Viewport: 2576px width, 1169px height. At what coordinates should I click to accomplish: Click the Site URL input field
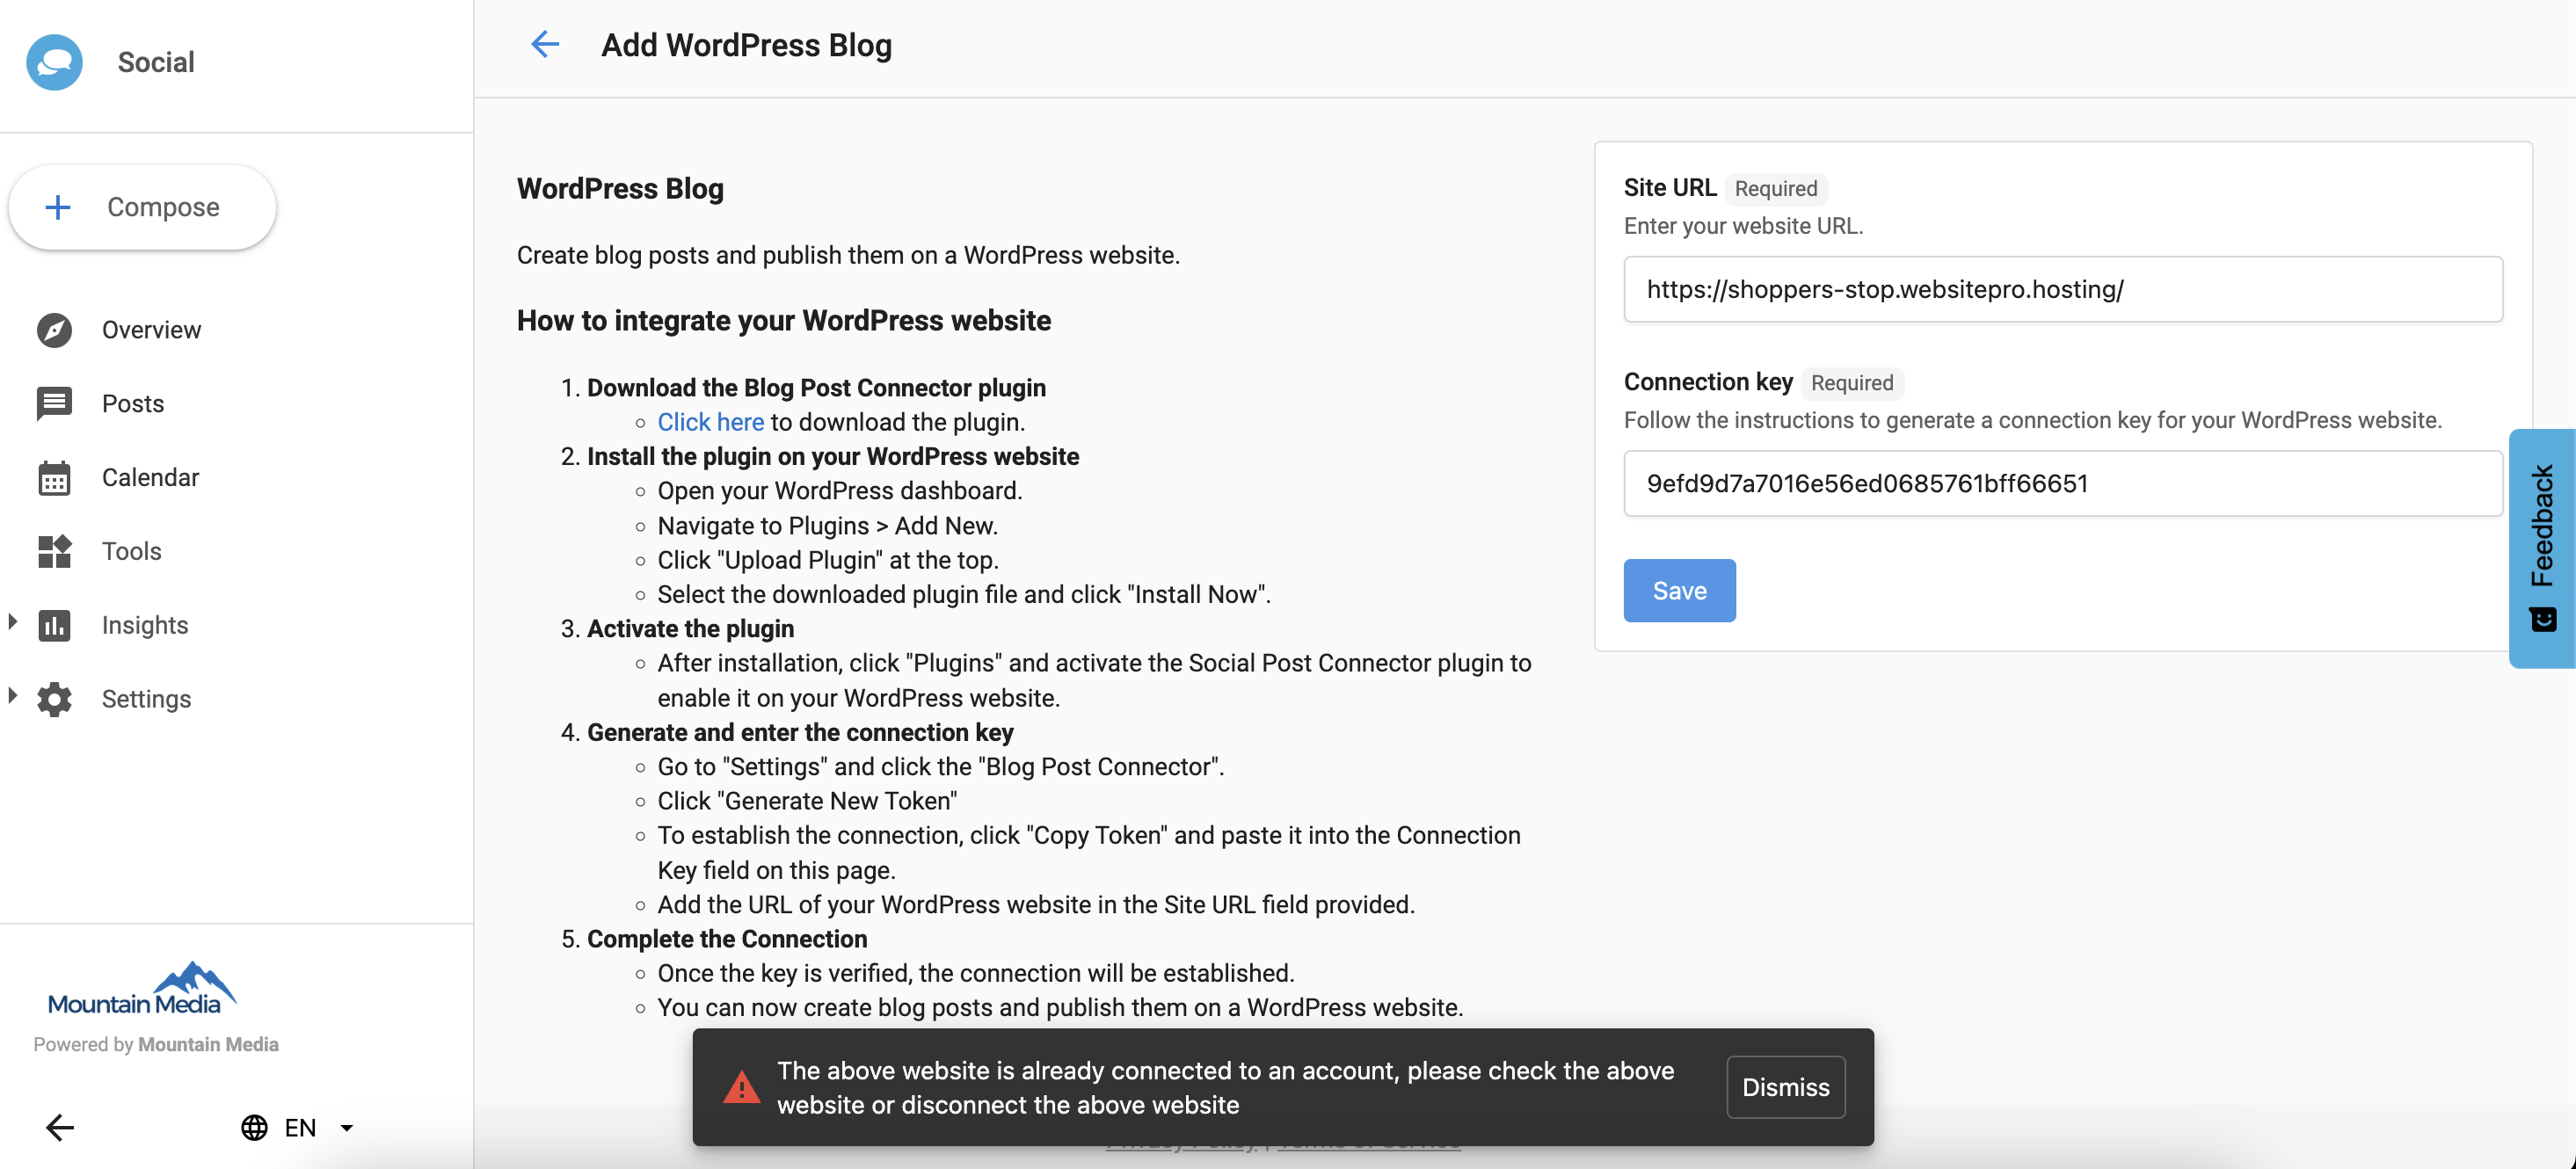point(2063,289)
